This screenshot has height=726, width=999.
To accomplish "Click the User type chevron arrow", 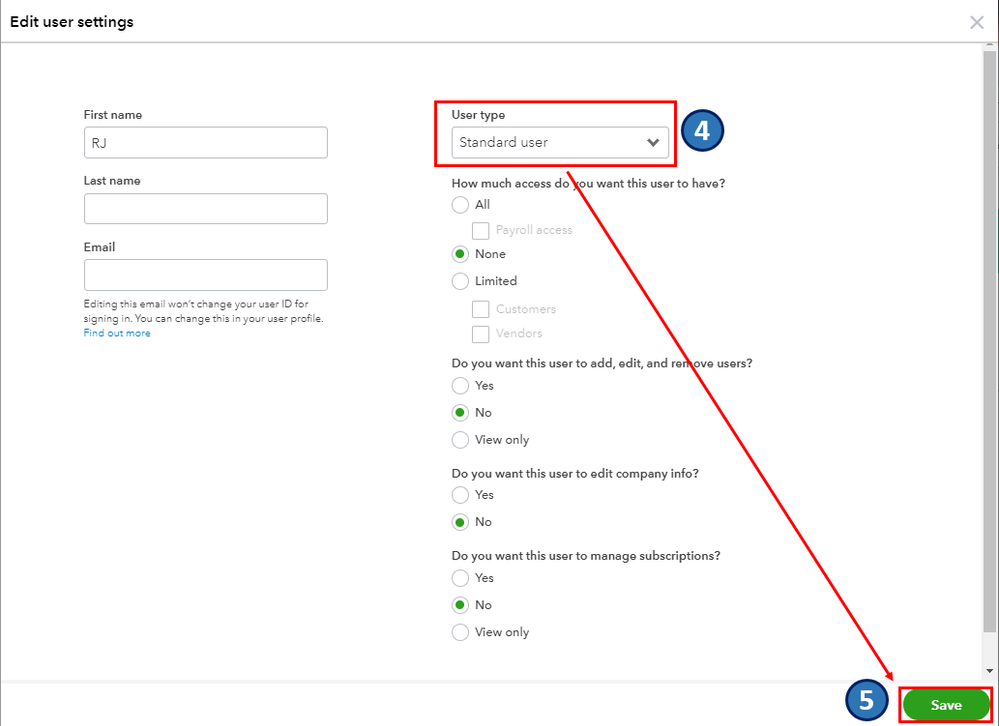I will (x=653, y=143).
